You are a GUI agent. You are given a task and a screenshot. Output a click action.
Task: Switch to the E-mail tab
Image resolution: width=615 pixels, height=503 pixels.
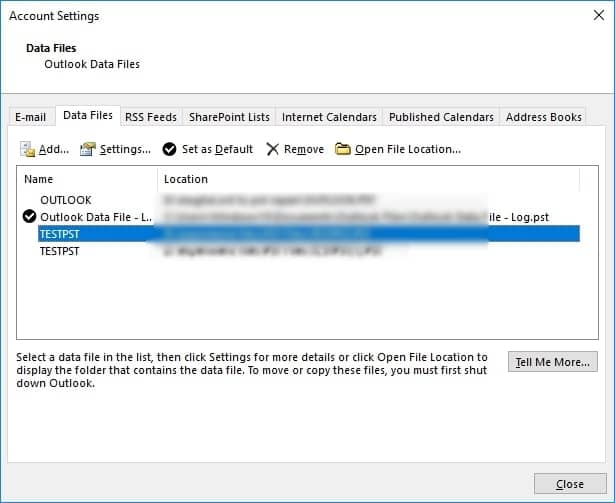point(31,117)
